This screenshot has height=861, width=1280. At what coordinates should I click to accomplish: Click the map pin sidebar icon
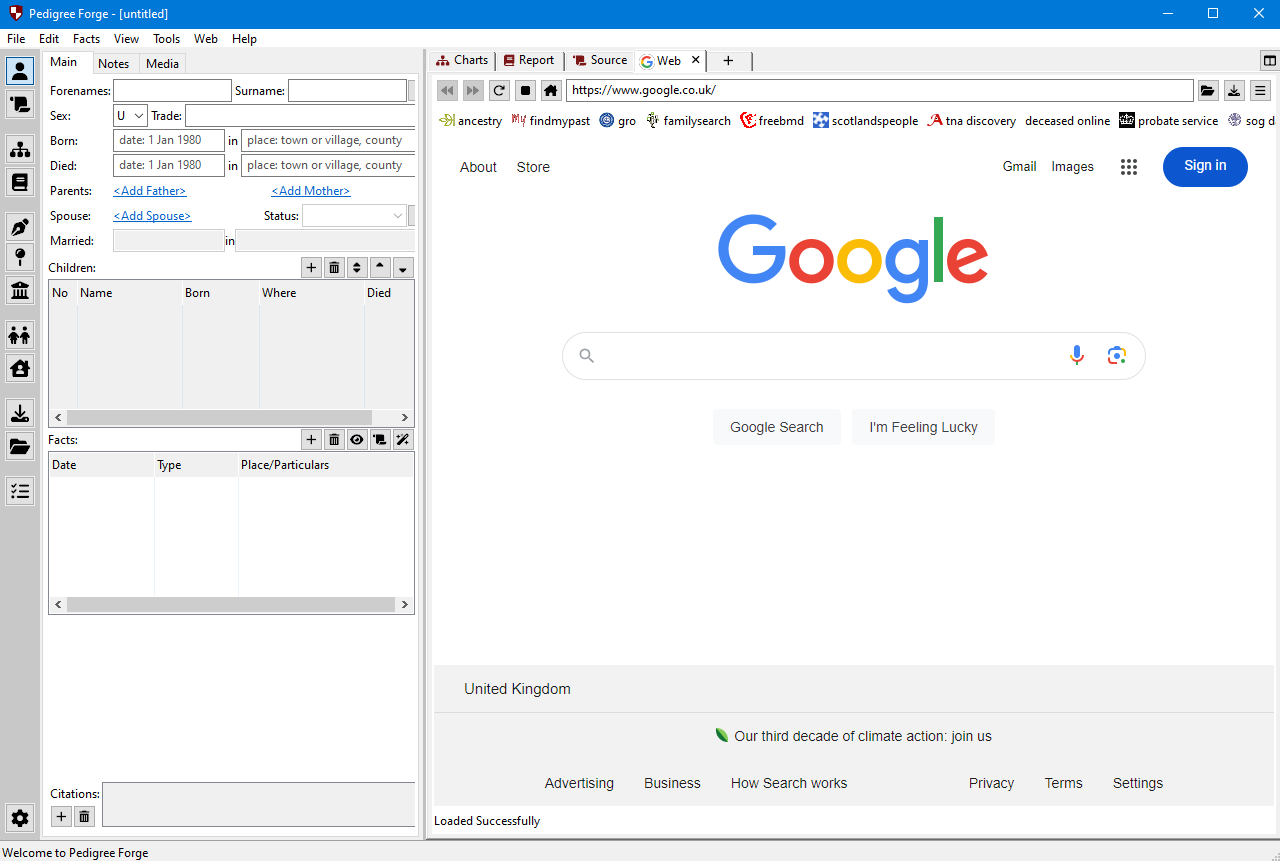pos(20,258)
